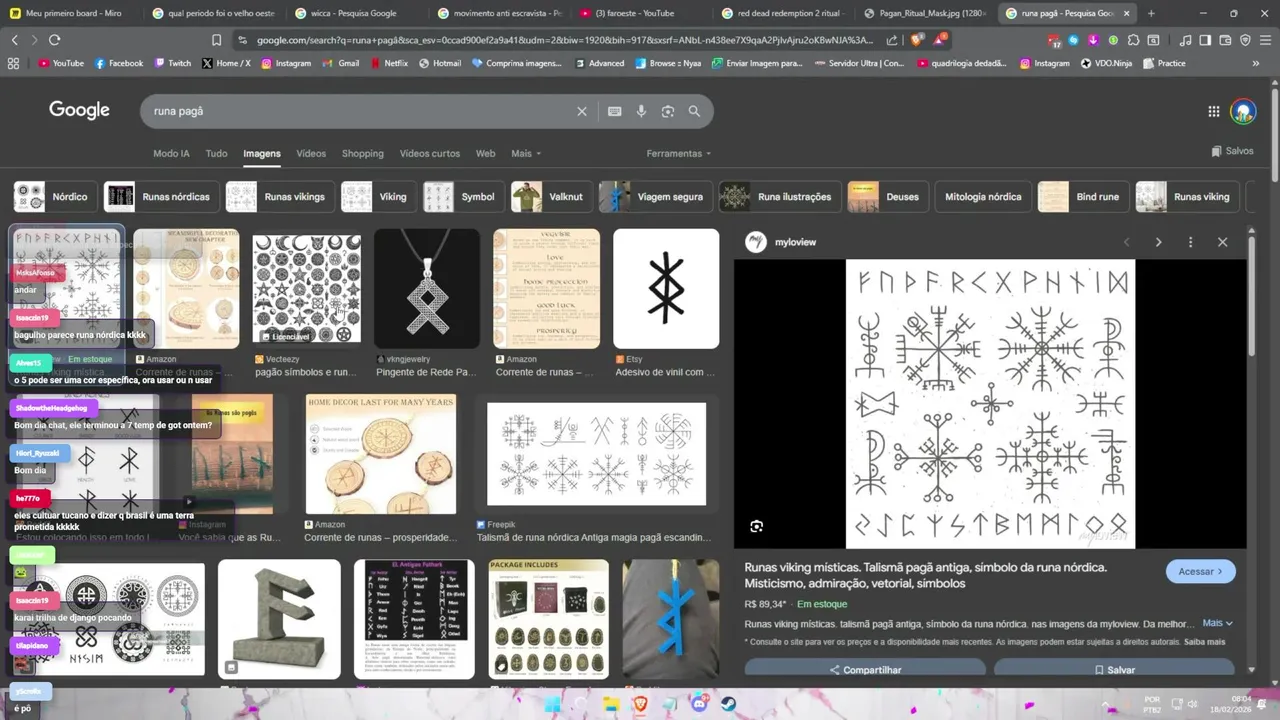Viewport: 1280px width, 720px height.
Task: Open the music note playlist icon
Action: click(1185, 40)
